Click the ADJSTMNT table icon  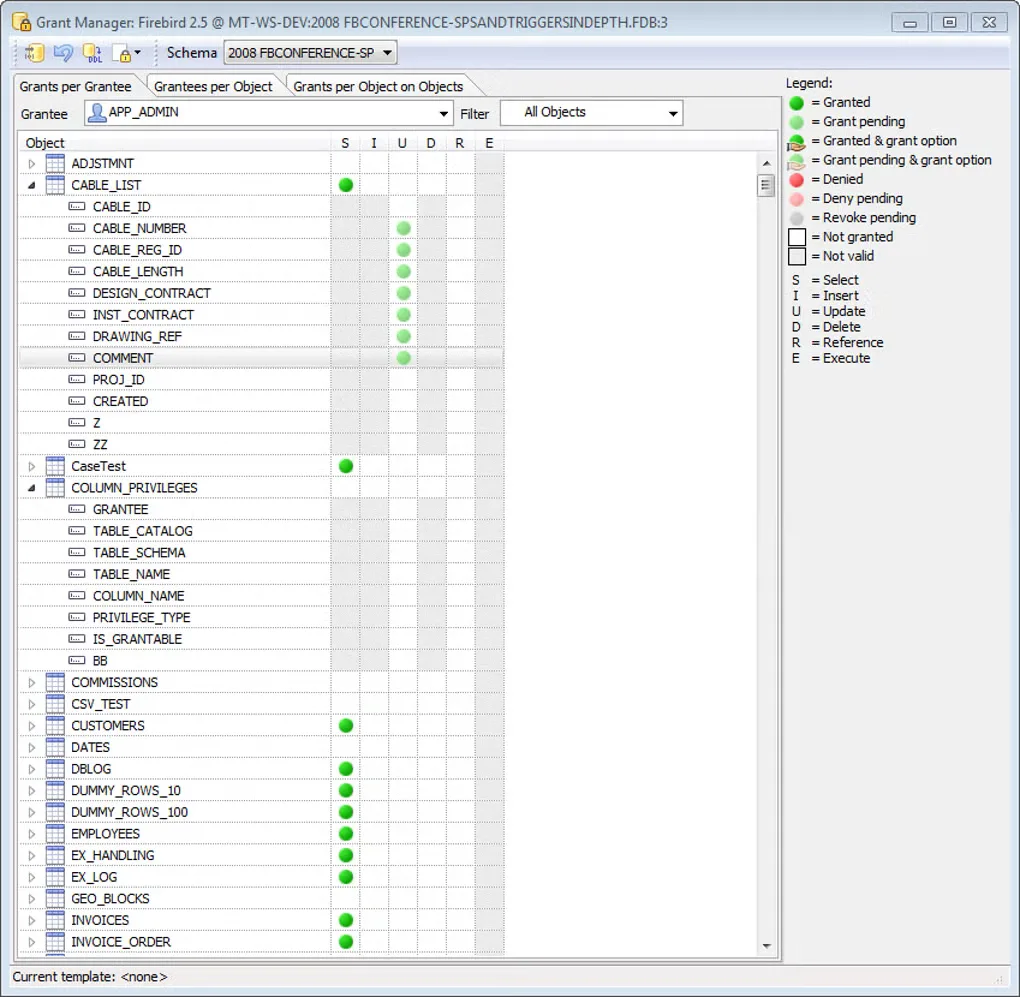[x=55, y=163]
